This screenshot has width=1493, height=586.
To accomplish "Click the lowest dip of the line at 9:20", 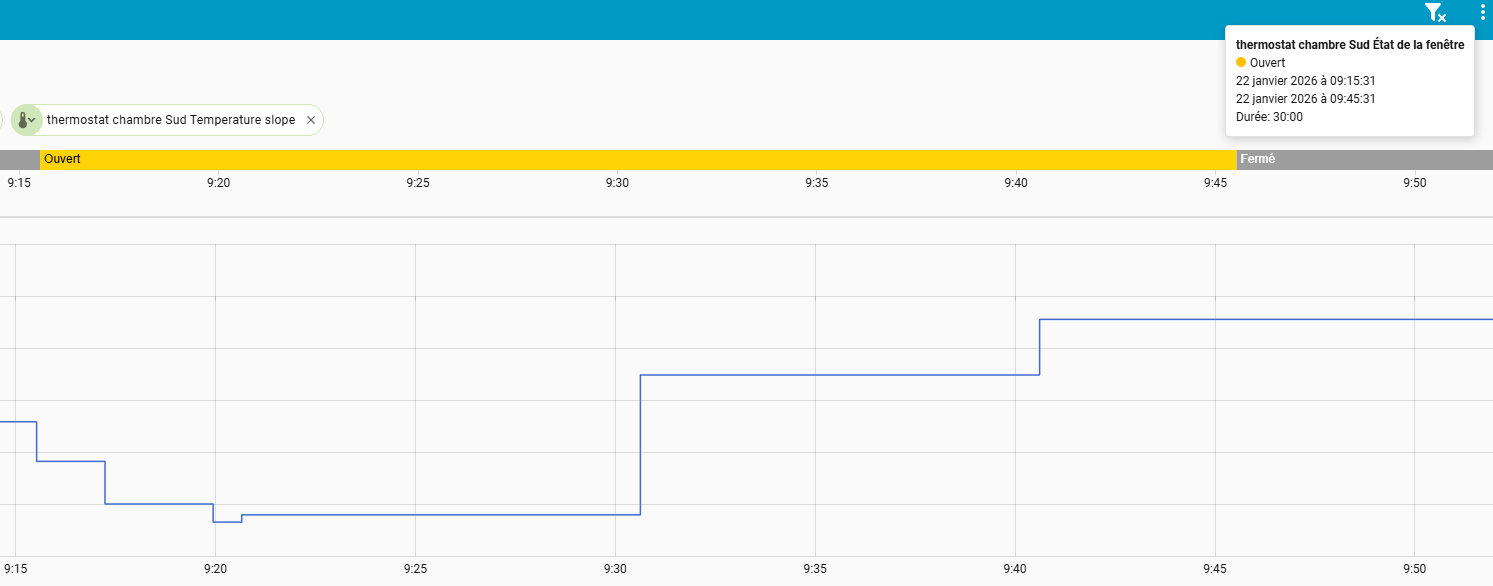I will (227, 522).
